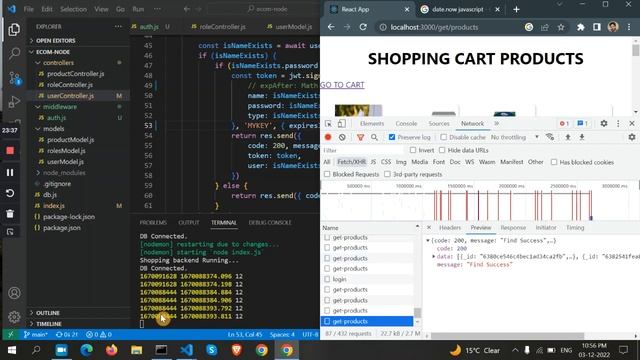
Task: Import a HAR file with upload arrow
Action: (568, 137)
